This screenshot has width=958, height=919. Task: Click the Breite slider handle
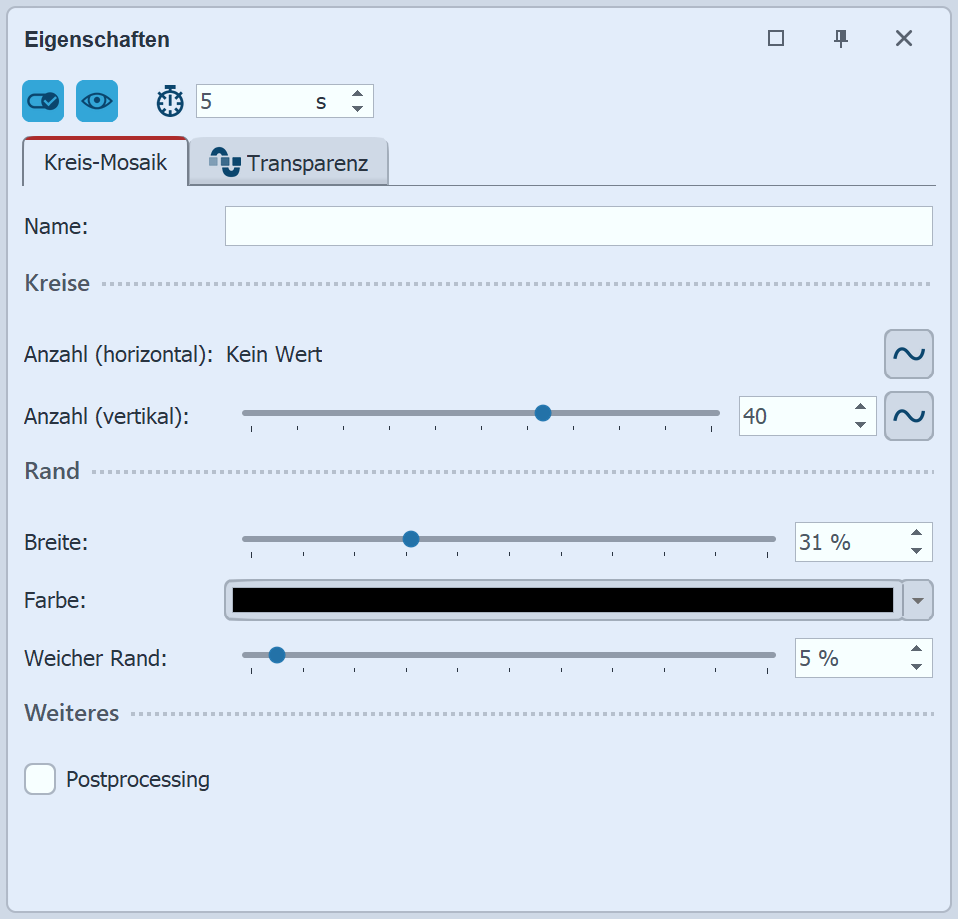click(x=410, y=539)
